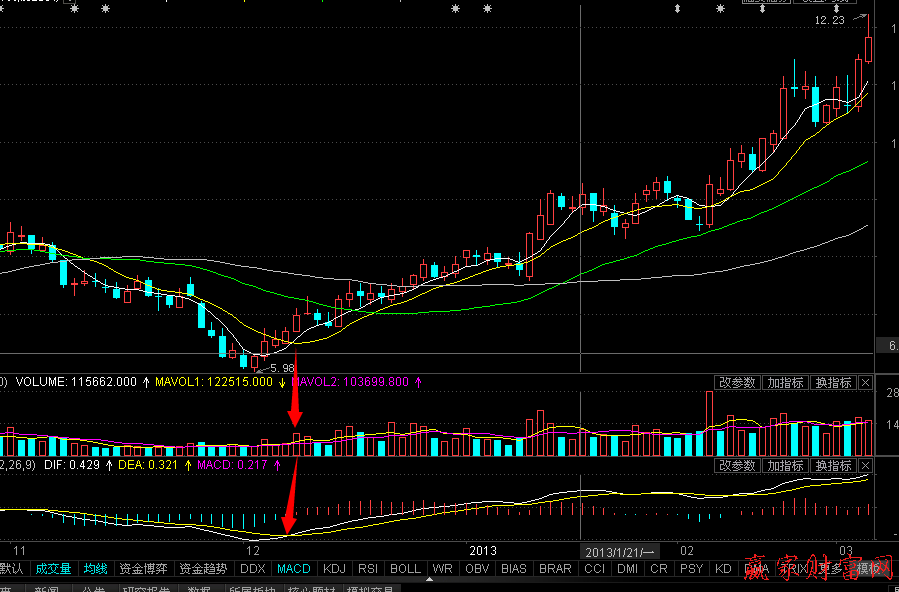Click the first star event marker at top
This screenshot has width=899, height=592.
pos(78,9)
